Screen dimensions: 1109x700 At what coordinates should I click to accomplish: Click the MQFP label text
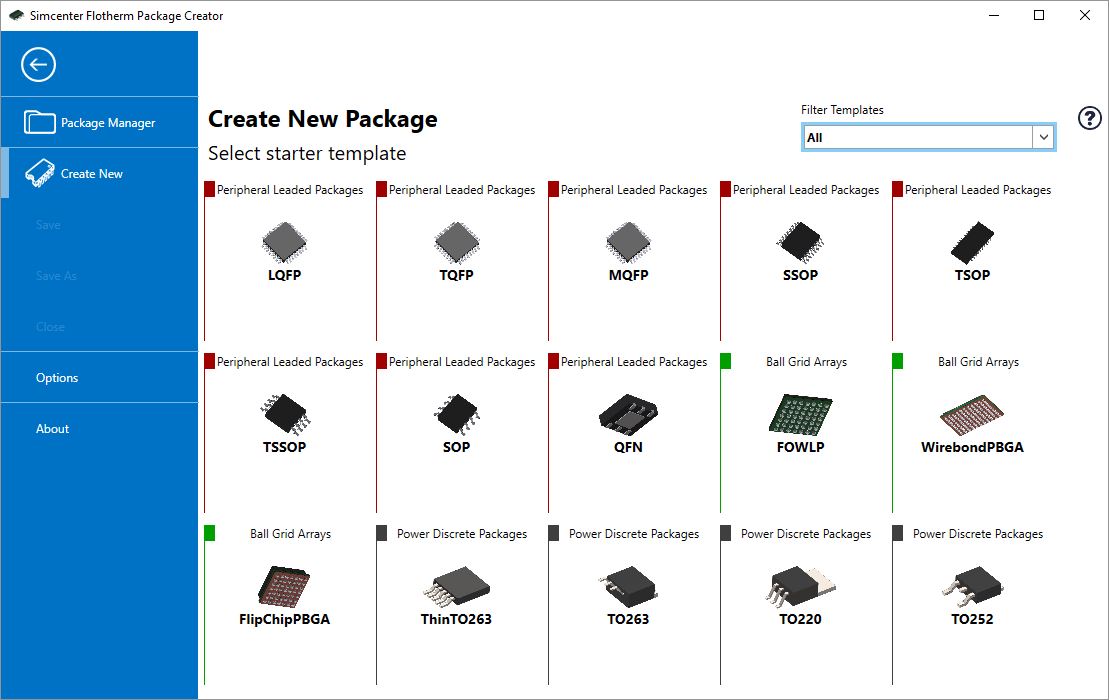click(x=628, y=275)
